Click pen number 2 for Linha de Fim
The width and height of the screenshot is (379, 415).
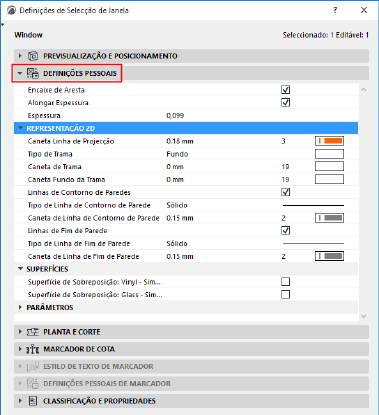coord(283,256)
